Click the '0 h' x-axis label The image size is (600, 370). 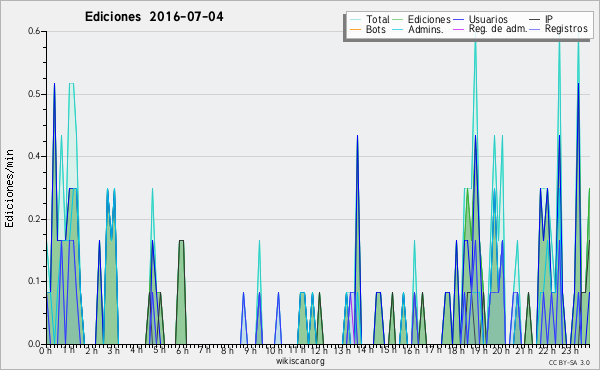pyautogui.click(x=45, y=350)
